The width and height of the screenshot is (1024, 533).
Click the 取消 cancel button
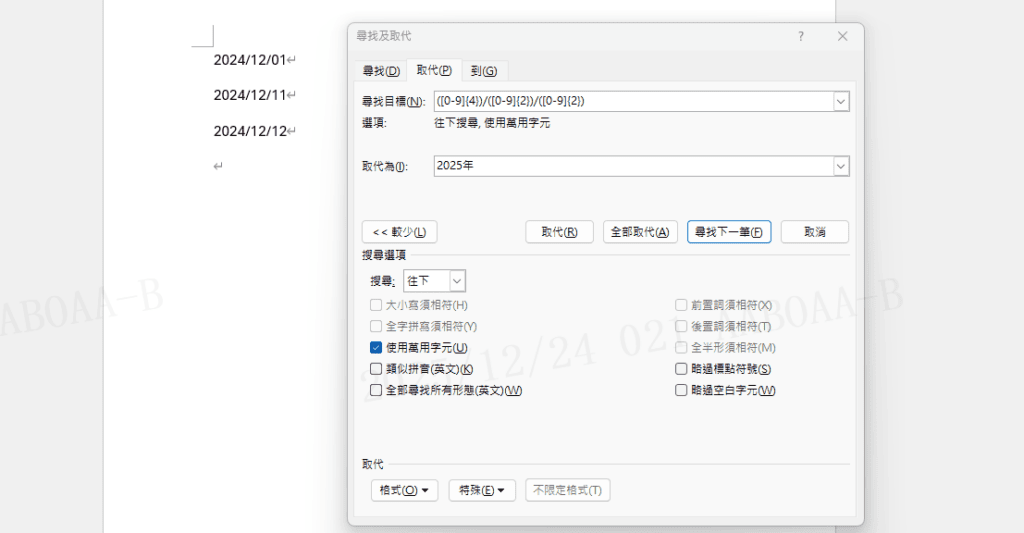click(x=814, y=232)
